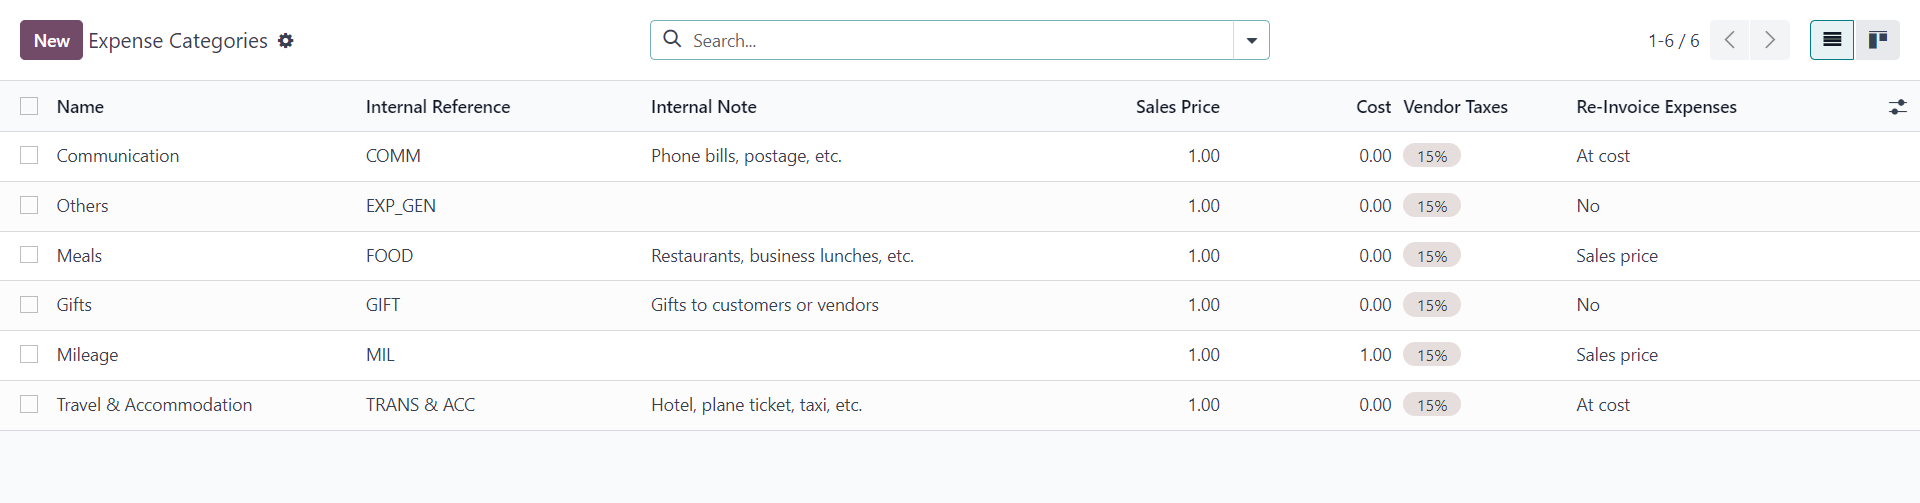Viewport: 1920px width, 503px height.
Task: Sort by the Sales Price column header
Action: pos(1177,107)
